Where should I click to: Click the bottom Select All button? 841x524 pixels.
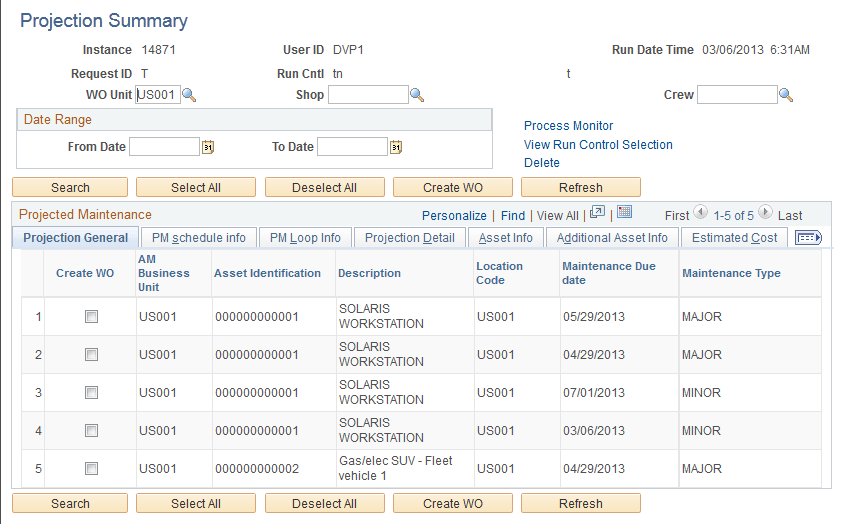click(196, 504)
